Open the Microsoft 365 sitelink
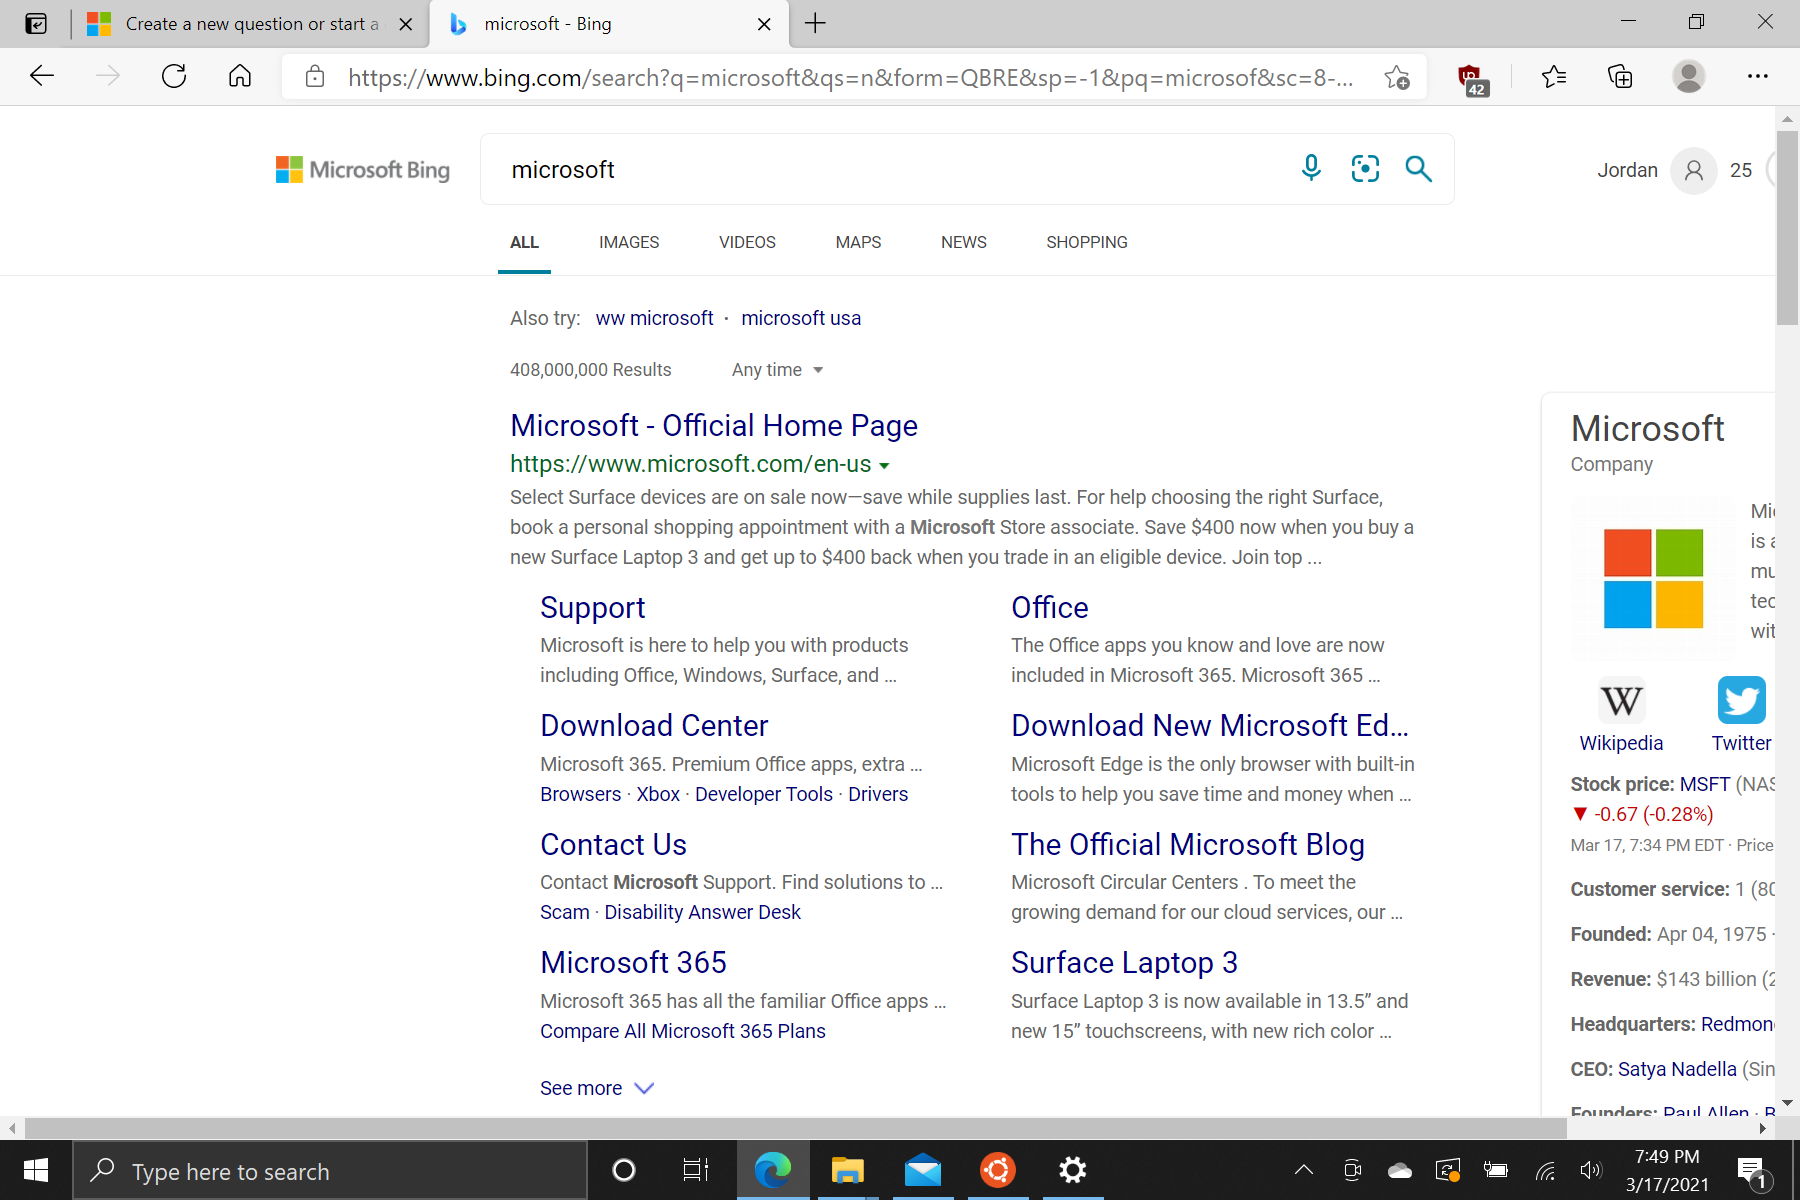This screenshot has width=1800, height=1200. pos(633,963)
